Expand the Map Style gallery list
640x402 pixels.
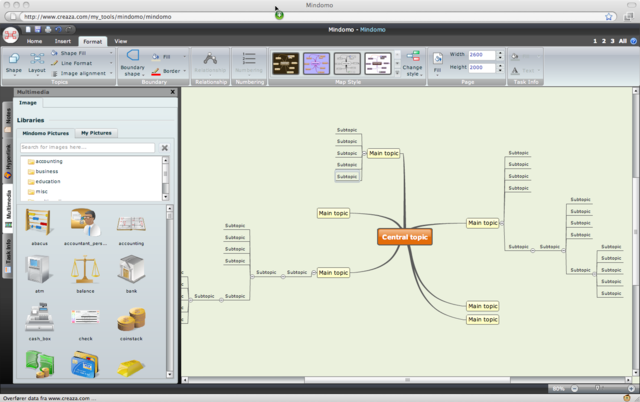pyautogui.click(x=397, y=73)
